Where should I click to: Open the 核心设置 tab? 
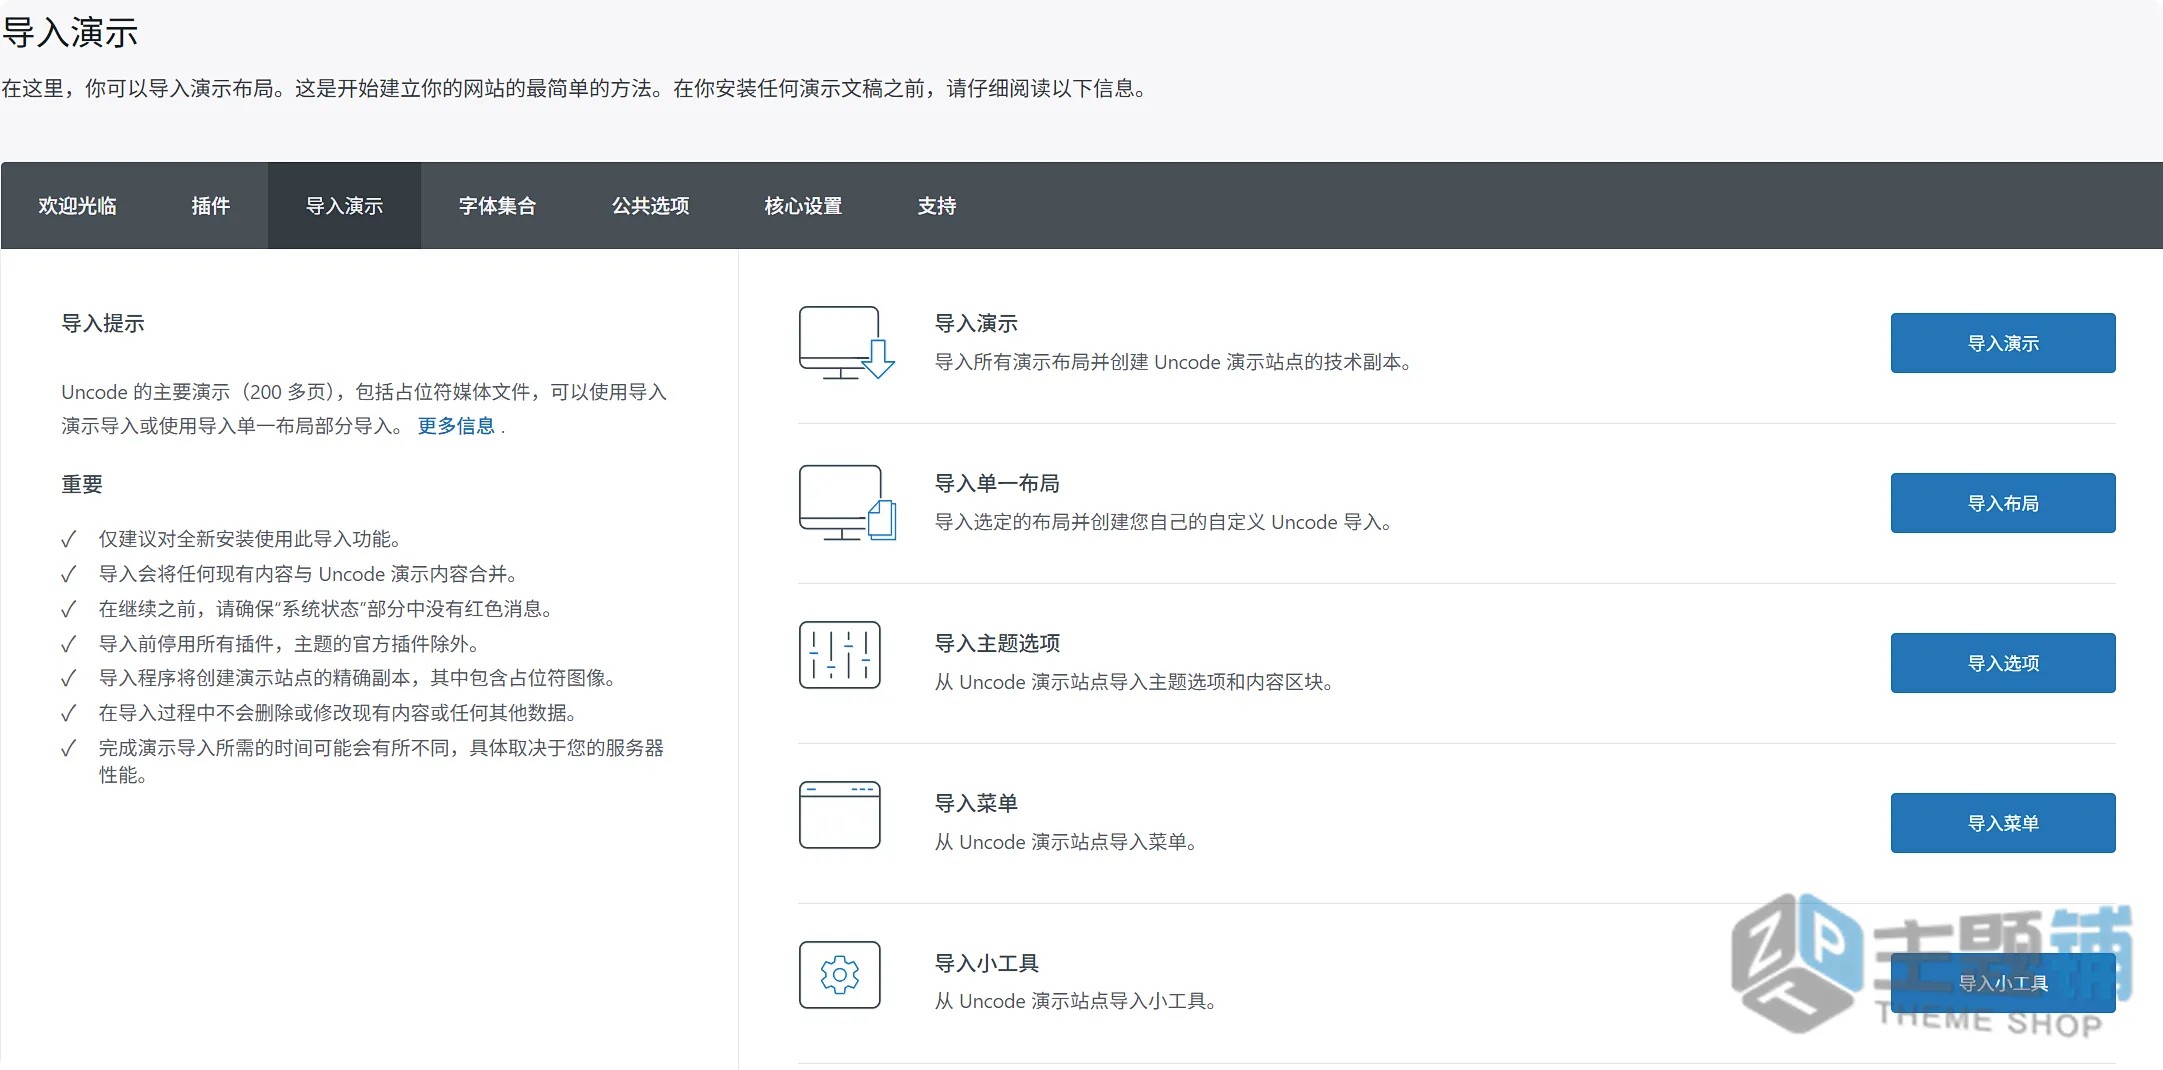[803, 206]
